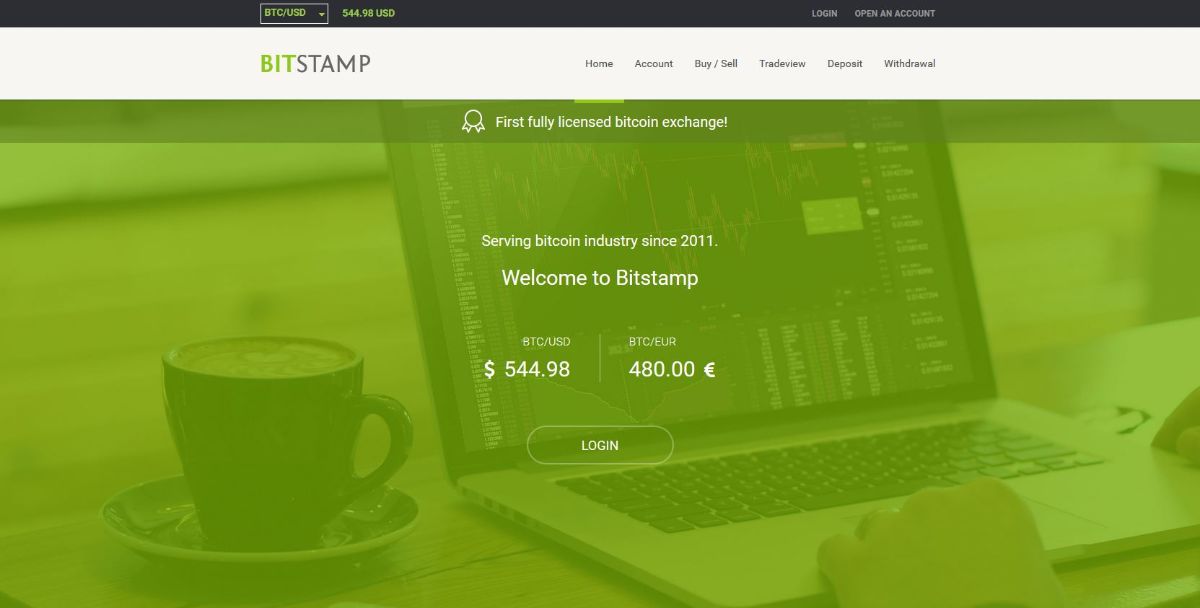The height and width of the screenshot is (608, 1200).
Task: Click the BTC/EUR label above the price
Action: click(x=653, y=342)
